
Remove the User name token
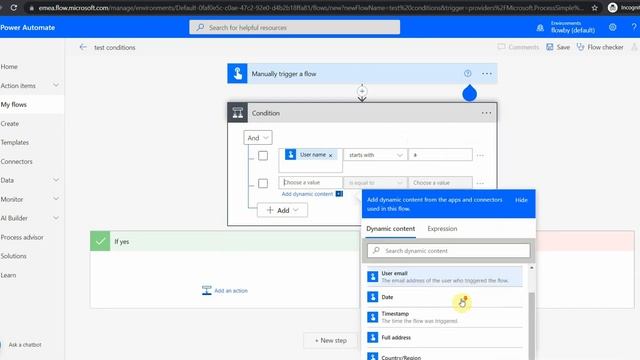point(331,156)
